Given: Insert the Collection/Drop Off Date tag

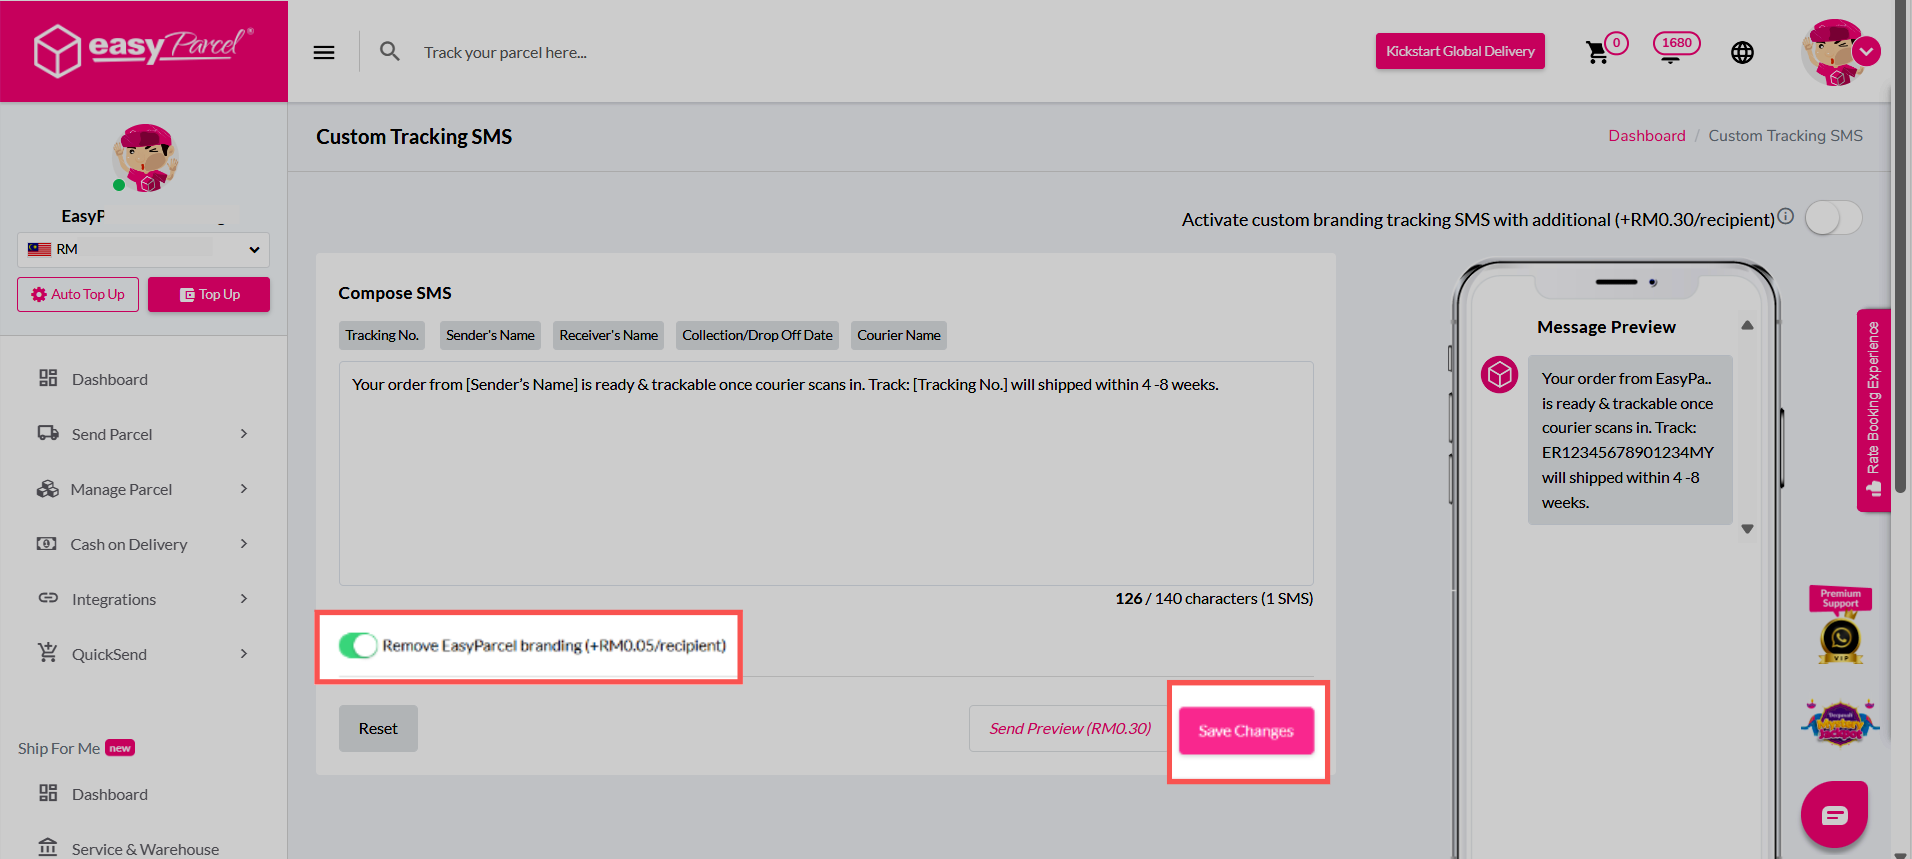Looking at the screenshot, I should [x=757, y=335].
